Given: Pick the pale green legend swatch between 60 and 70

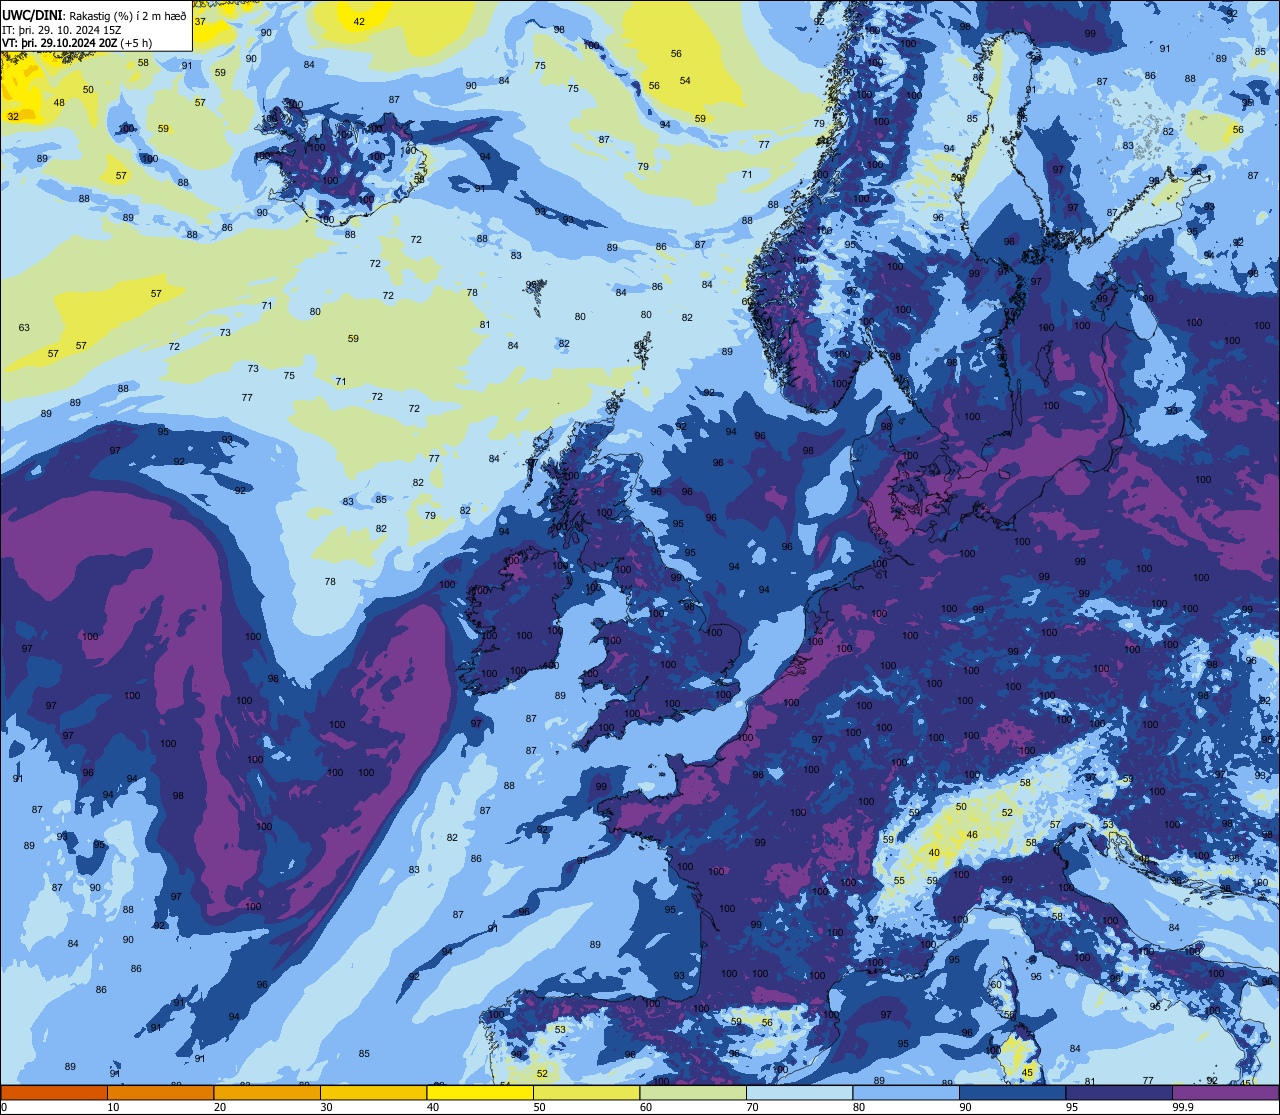Looking at the screenshot, I should (693, 1092).
